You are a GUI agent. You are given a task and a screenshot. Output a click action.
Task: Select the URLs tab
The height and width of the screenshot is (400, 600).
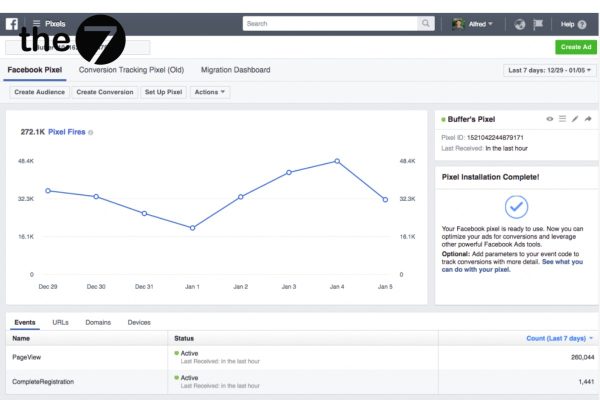coord(60,322)
